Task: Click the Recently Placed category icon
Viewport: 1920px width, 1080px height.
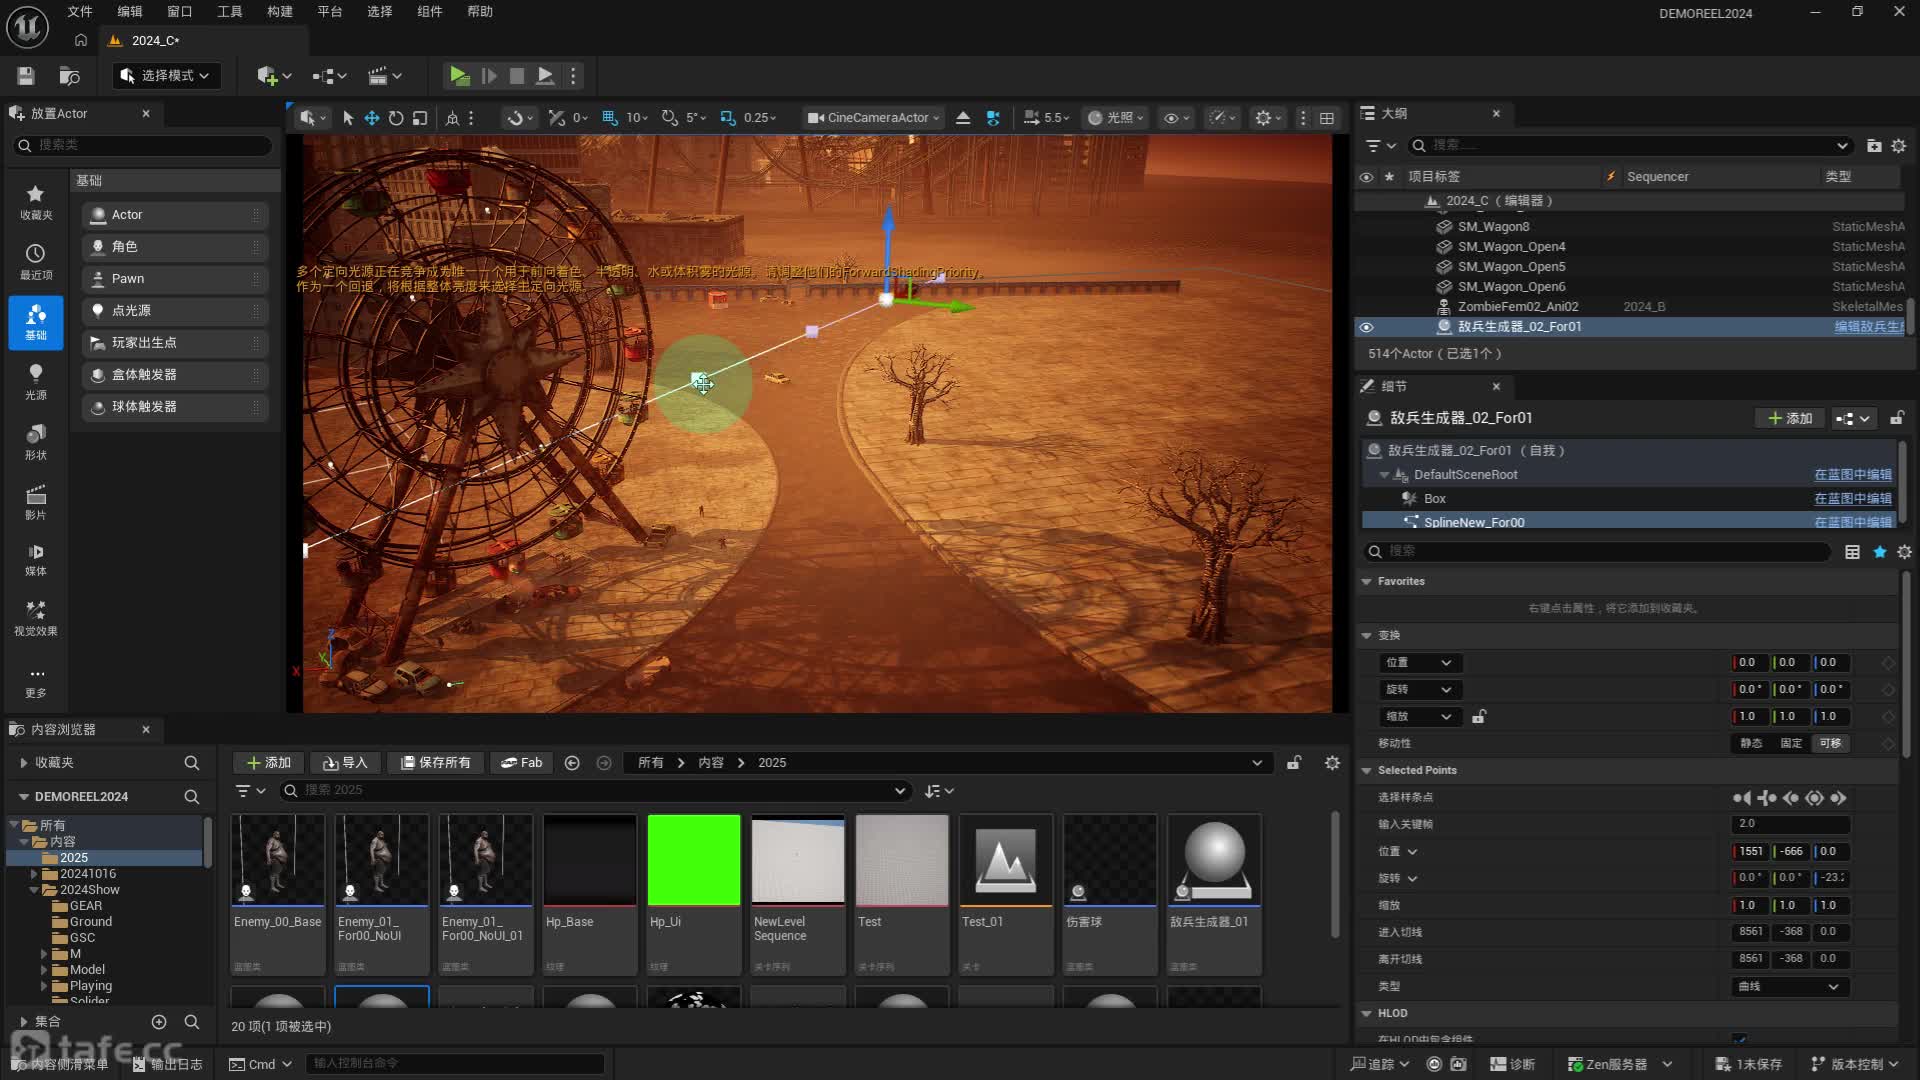Action: pyautogui.click(x=36, y=261)
